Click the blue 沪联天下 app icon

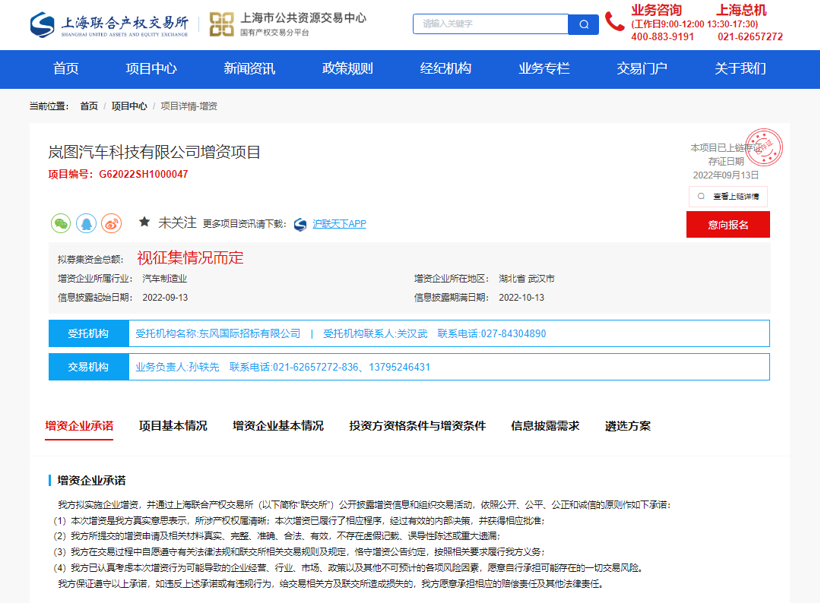(x=299, y=224)
